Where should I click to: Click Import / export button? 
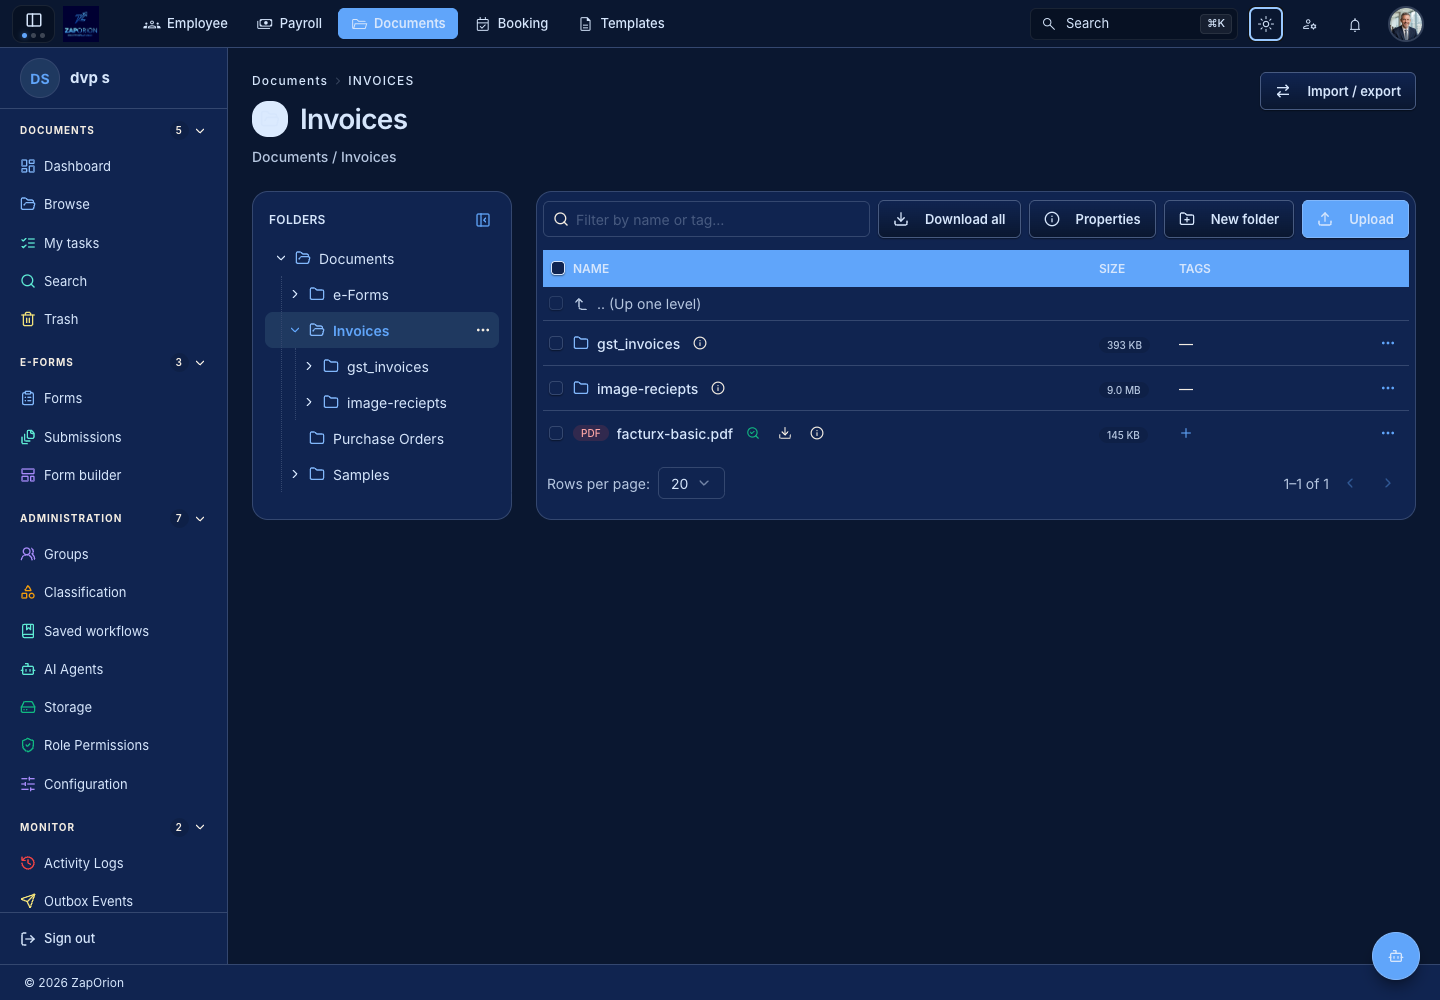coord(1338,91)
